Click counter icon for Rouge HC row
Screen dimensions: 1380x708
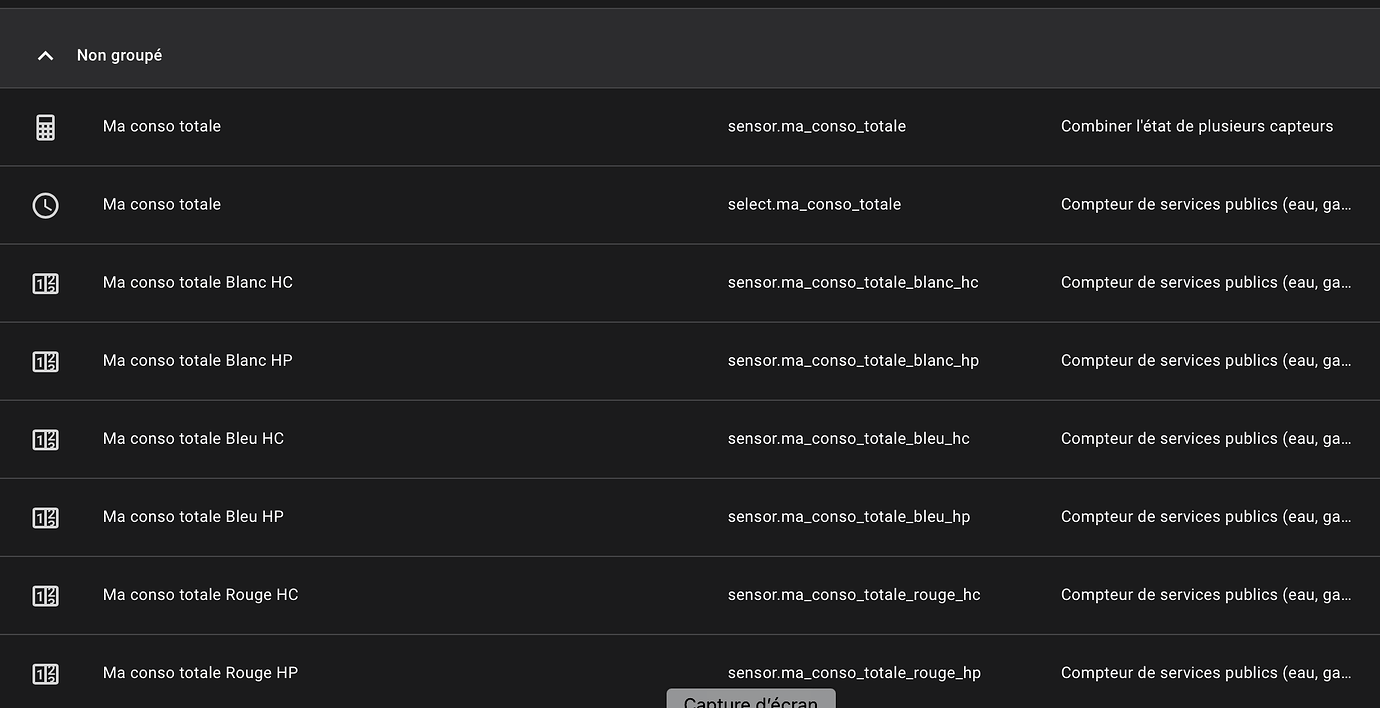pos(45,595)
